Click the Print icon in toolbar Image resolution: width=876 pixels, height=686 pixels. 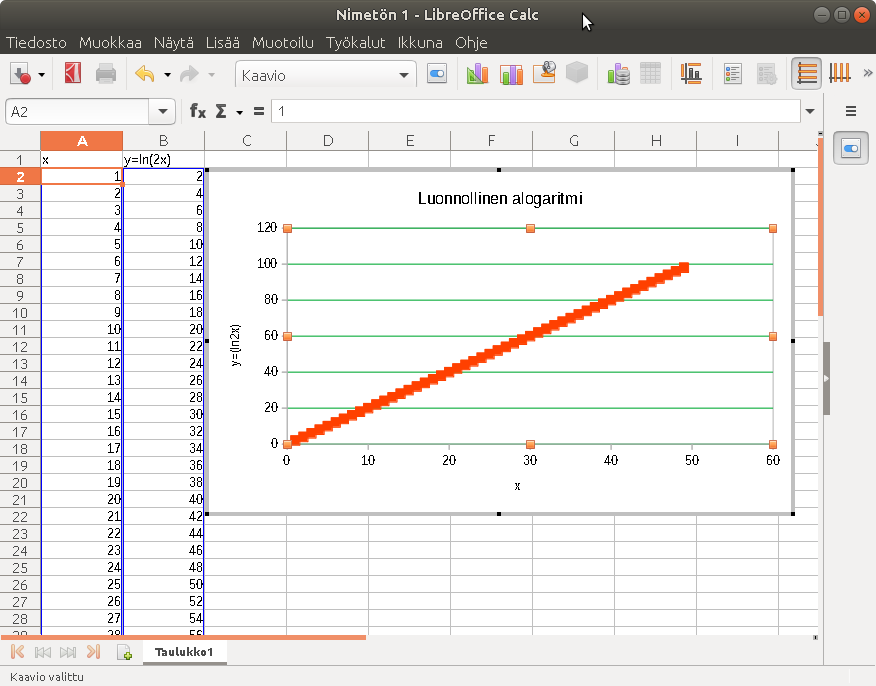click(x=106, y=74)
